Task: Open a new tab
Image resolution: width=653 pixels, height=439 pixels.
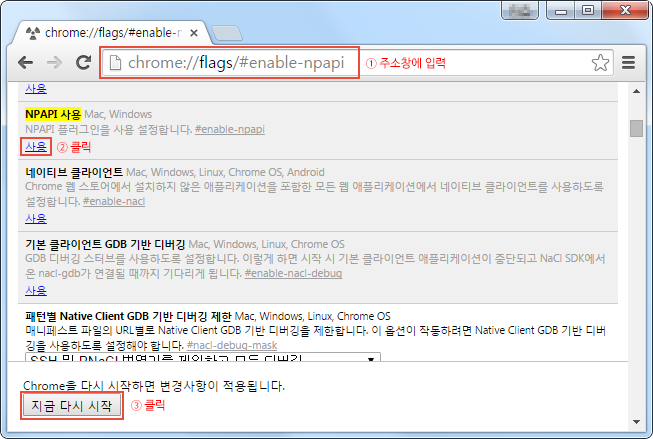Action: point(227,33)
